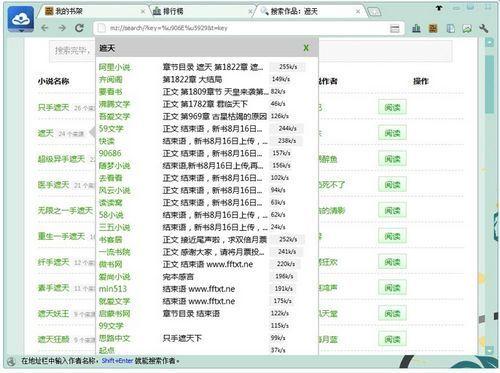500x373 pixels.
Task: Click 阅读 button for 只手遮天 row
Action: click(392, 107)
